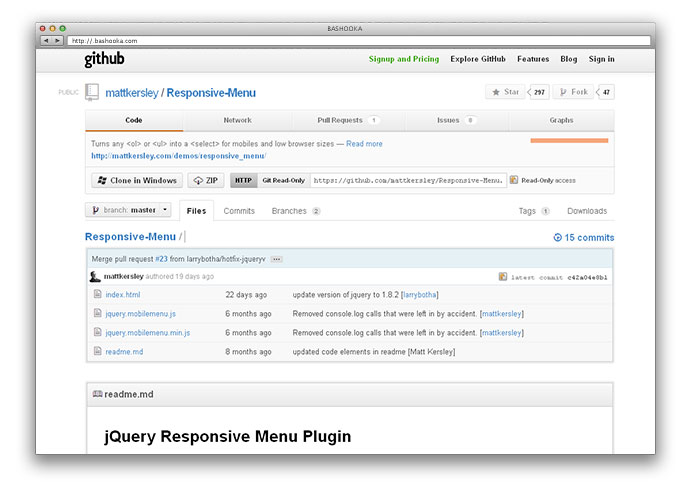
Task: Click the repository book icon beside mattkersley
Action: click(x=92, y=92)
